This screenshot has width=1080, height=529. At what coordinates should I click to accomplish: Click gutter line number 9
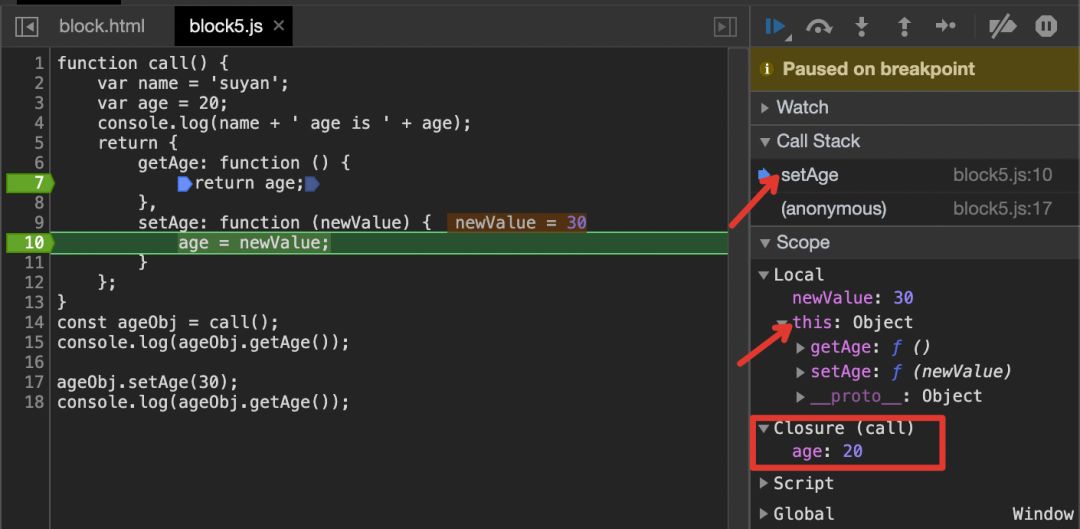pyautogui.click(x=37, y=222)
